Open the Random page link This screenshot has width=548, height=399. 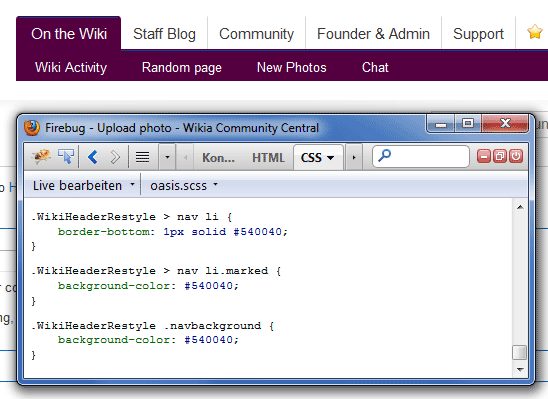click(182, 67)
